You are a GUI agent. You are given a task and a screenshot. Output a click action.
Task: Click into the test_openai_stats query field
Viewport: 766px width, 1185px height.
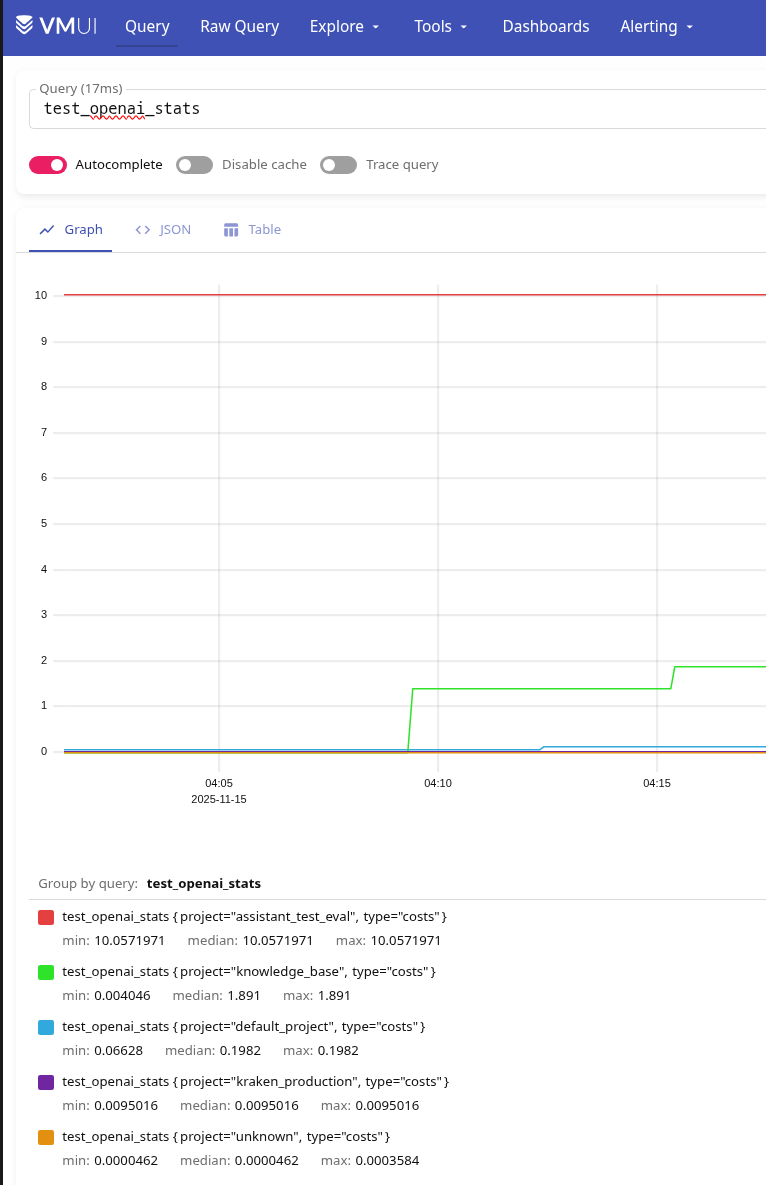(x=400, y=108)
